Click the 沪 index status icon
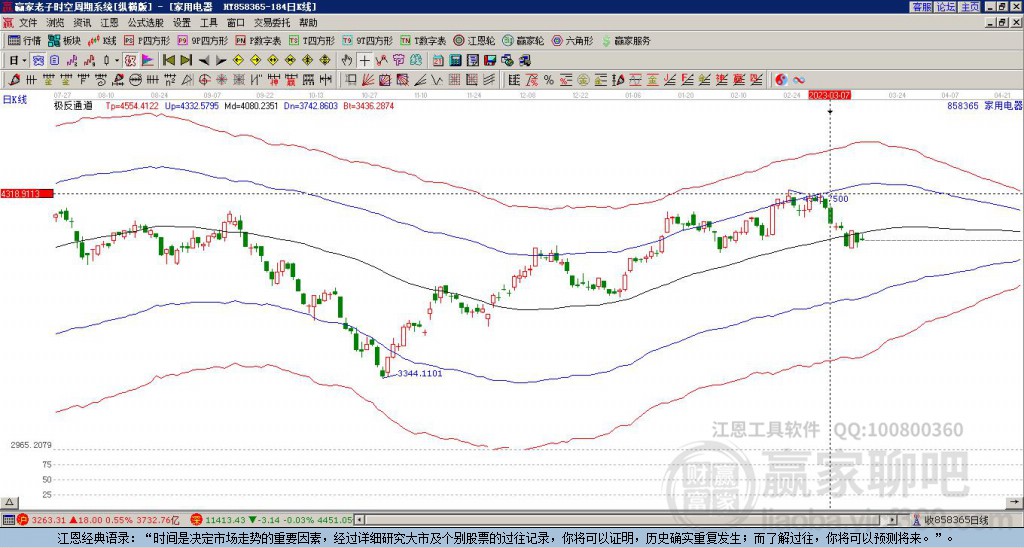The height and width of the screenshot is (548, 1024). point(23,520)
